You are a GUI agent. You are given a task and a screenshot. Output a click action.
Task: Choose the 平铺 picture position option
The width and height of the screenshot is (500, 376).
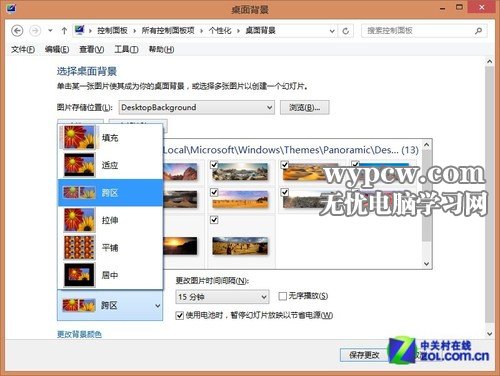[110, 247]
